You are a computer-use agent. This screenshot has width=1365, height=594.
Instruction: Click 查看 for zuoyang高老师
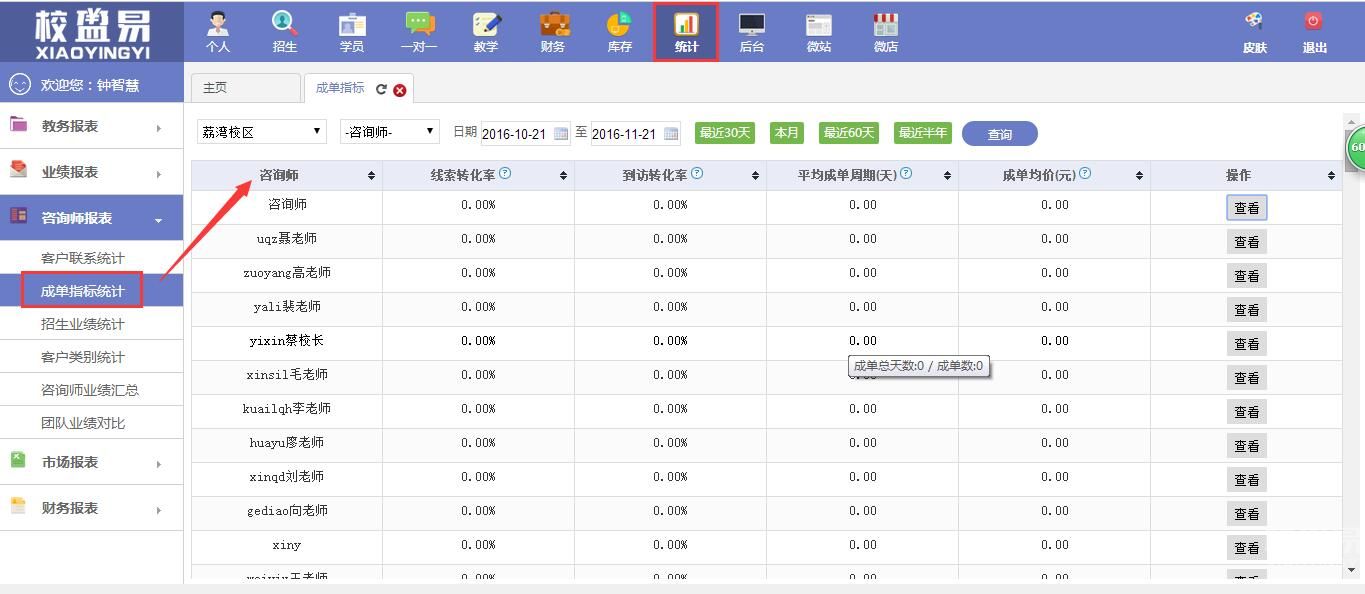(x=1247, y=276)
